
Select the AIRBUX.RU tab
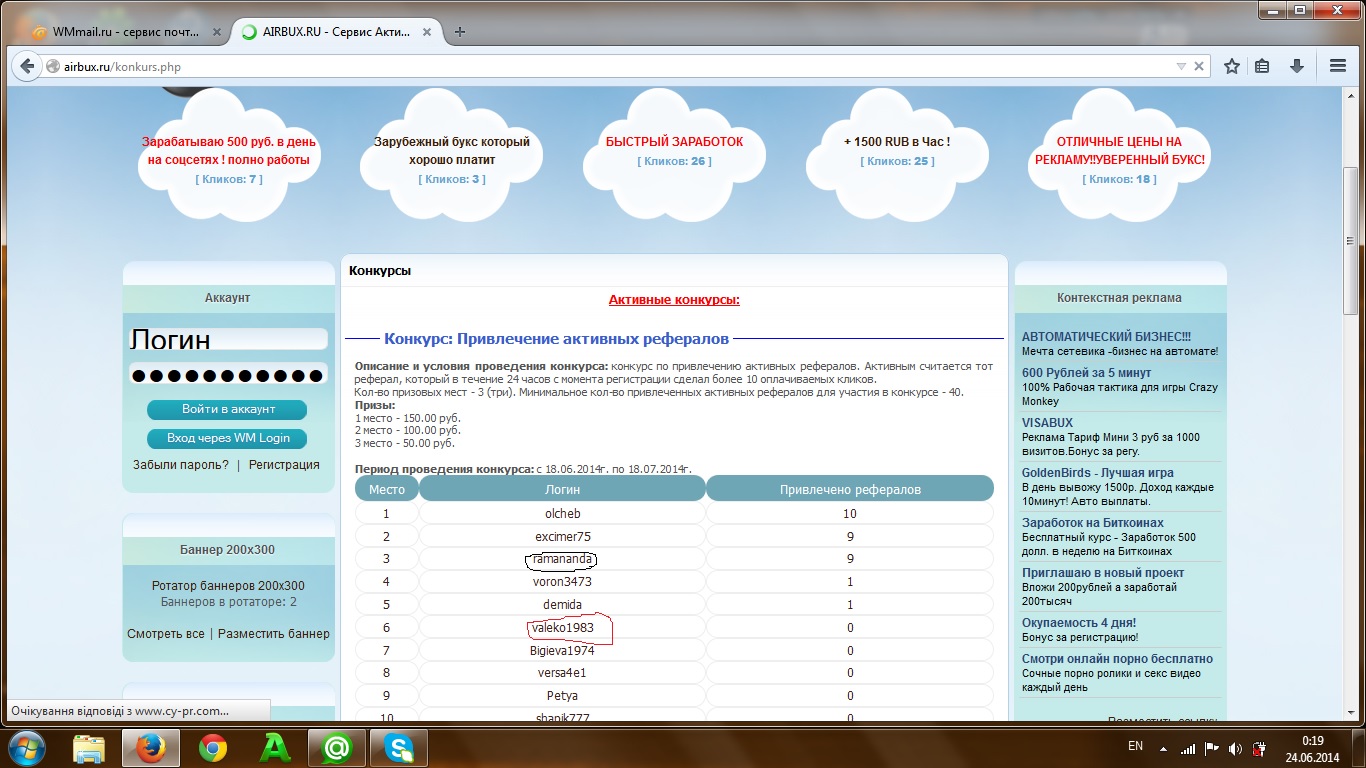click(x=336, y=32)
